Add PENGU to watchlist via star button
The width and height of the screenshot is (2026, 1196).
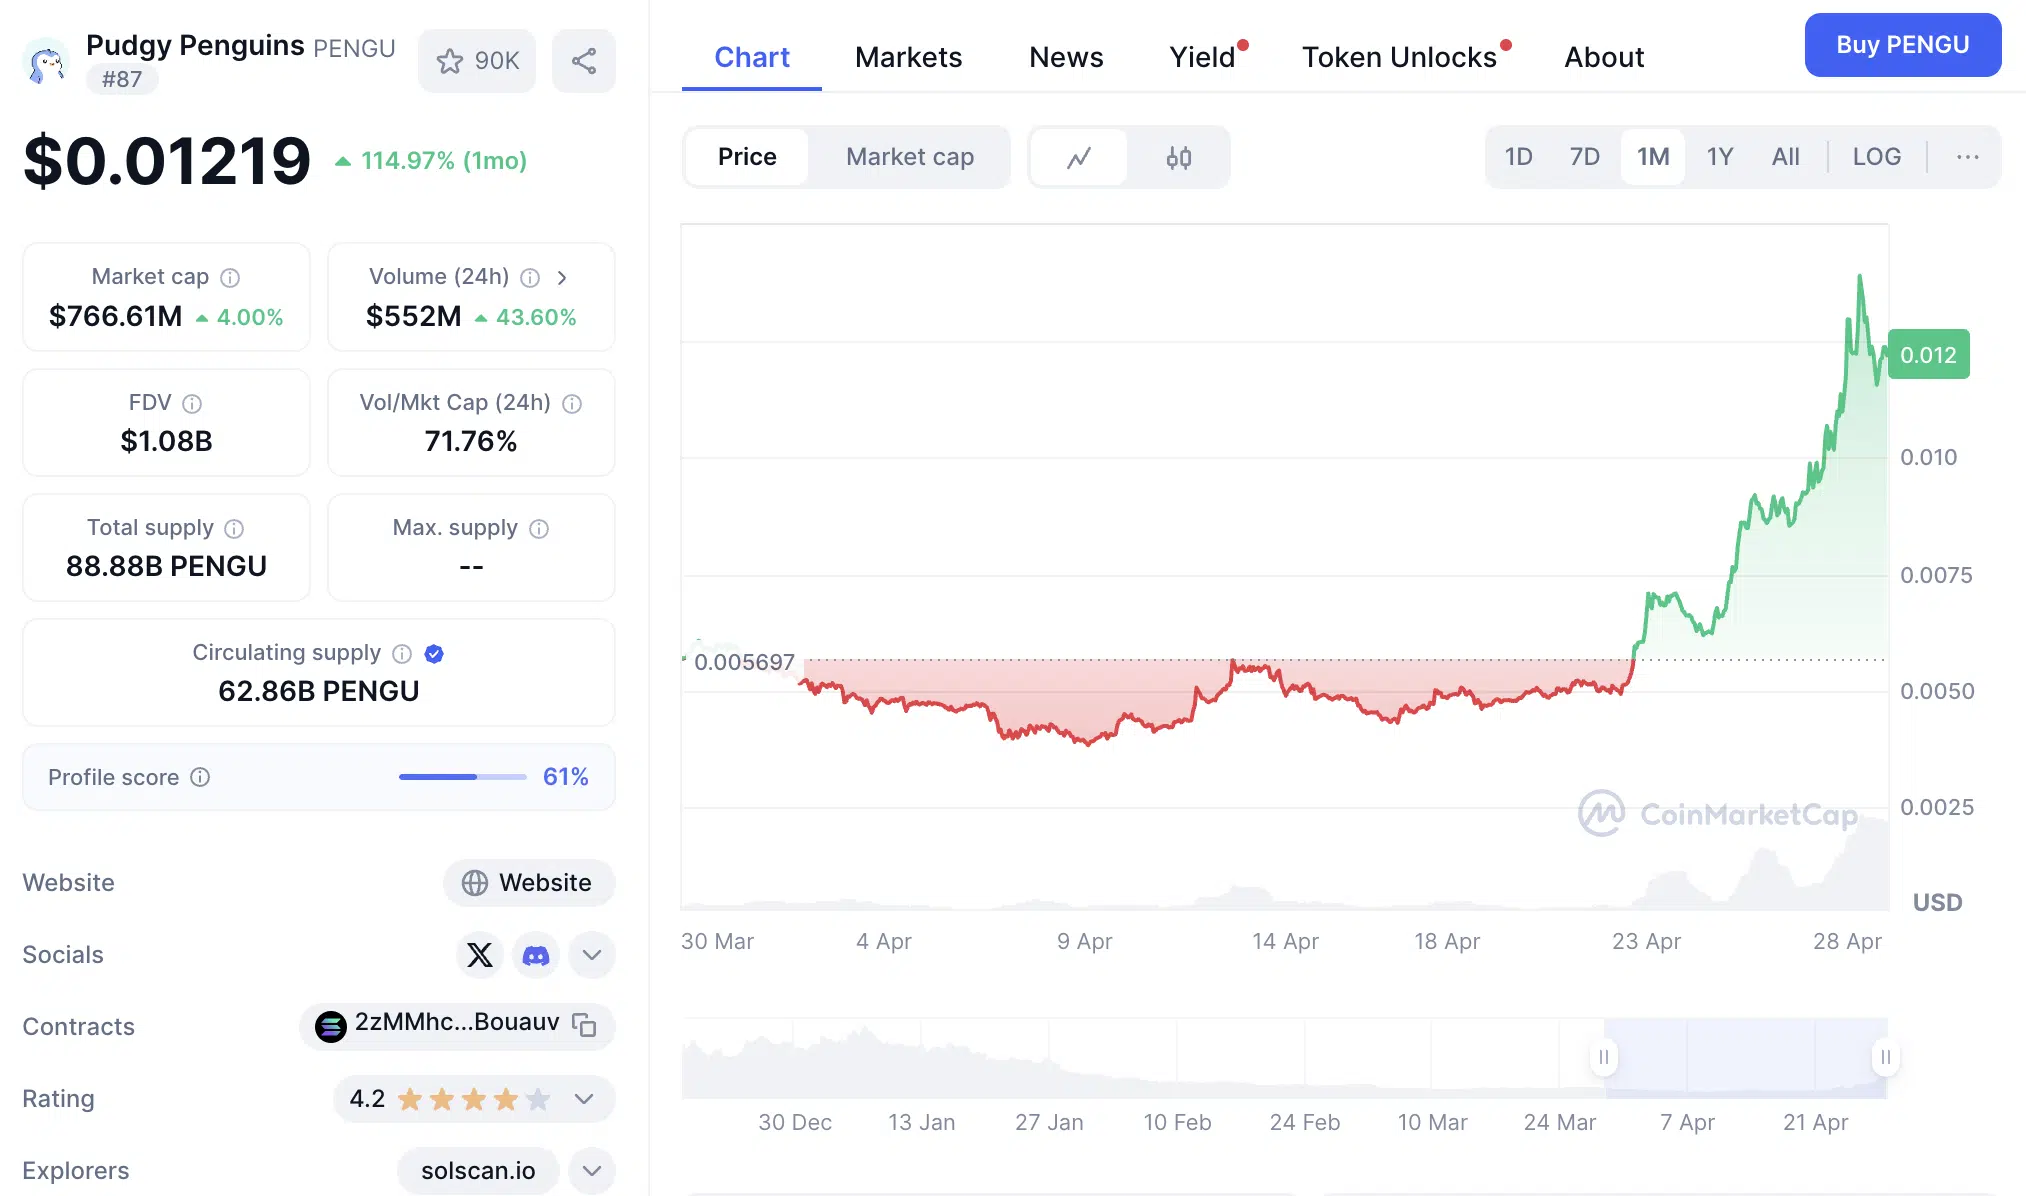pos(477,61)
